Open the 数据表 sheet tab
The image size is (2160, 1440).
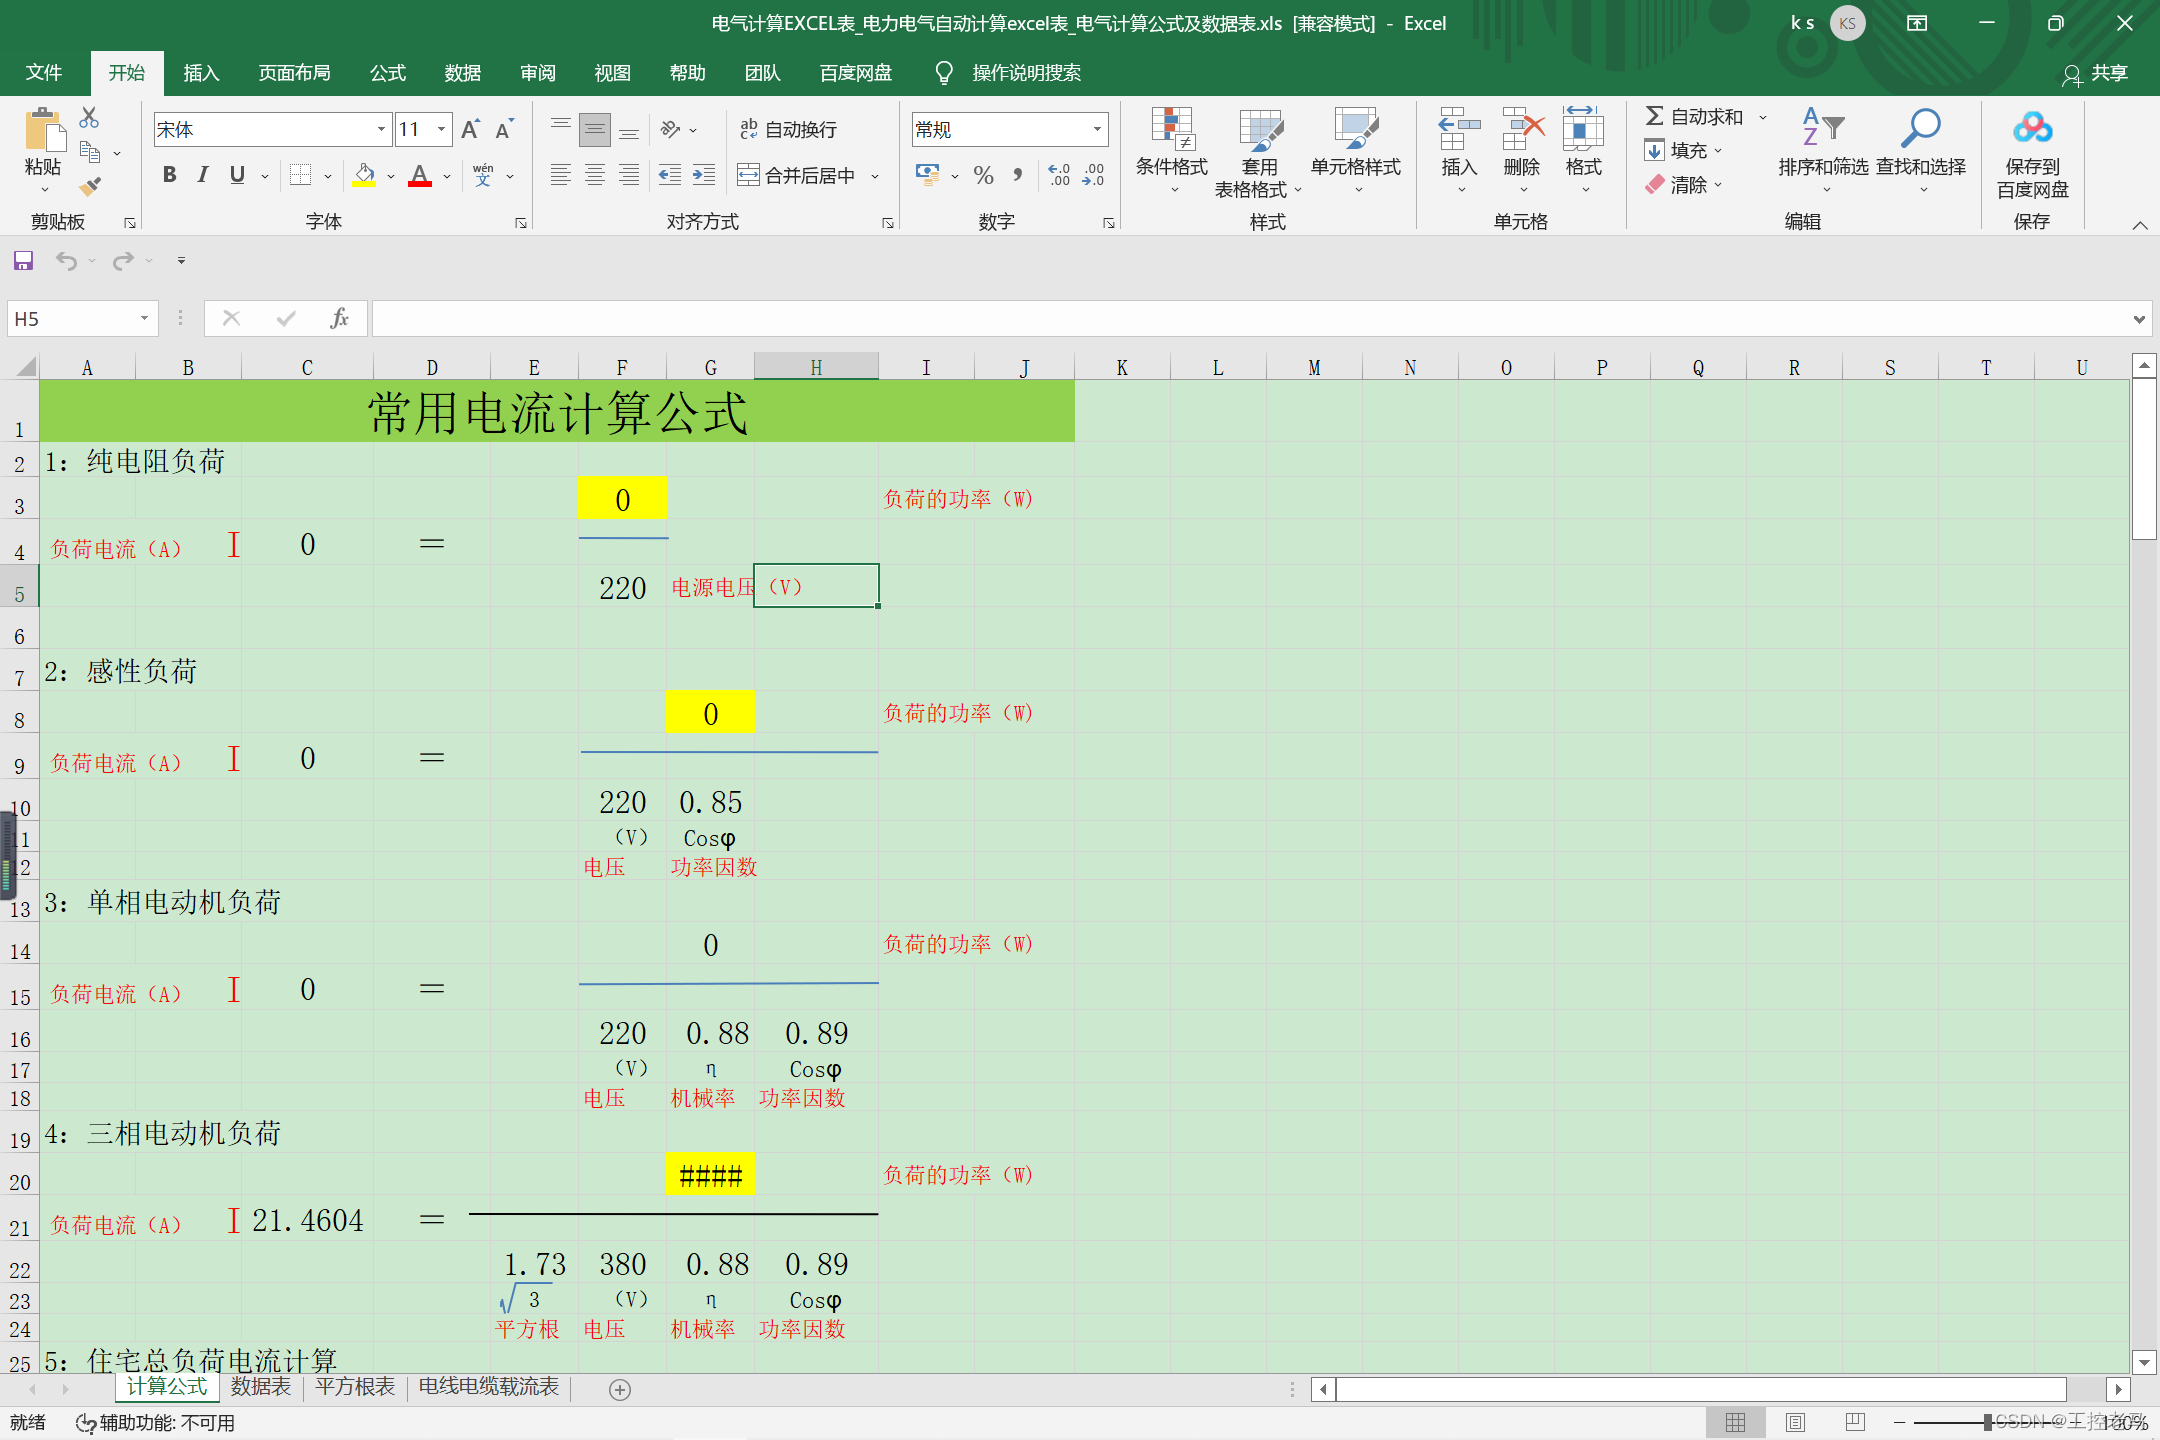click(260, 1388)
